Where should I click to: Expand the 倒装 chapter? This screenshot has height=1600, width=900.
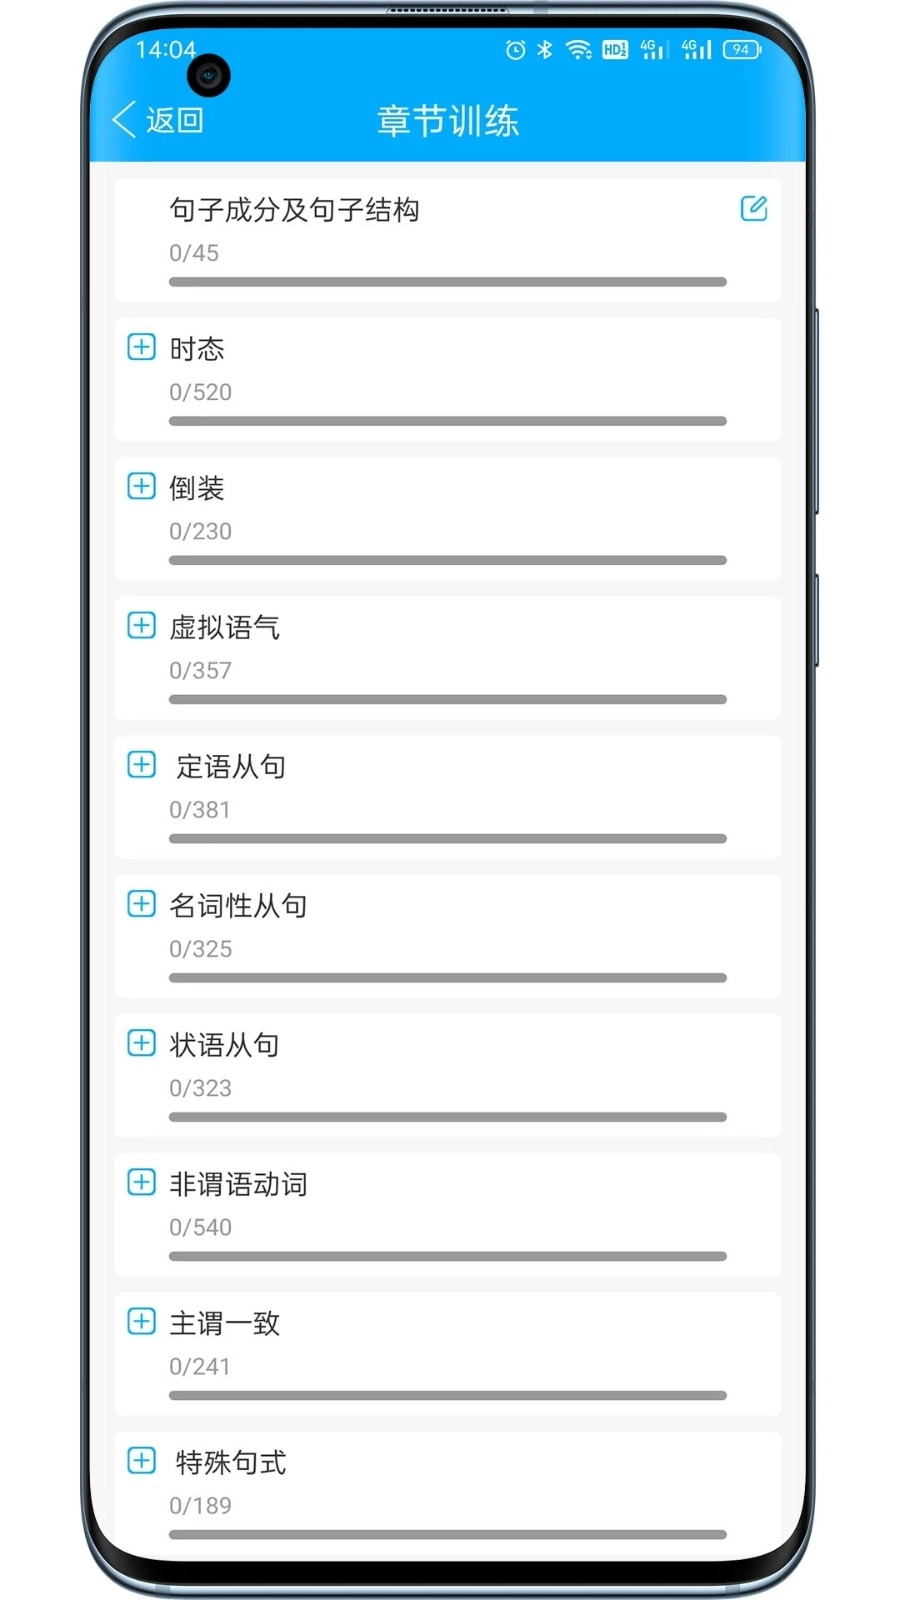tap(141, 486)
